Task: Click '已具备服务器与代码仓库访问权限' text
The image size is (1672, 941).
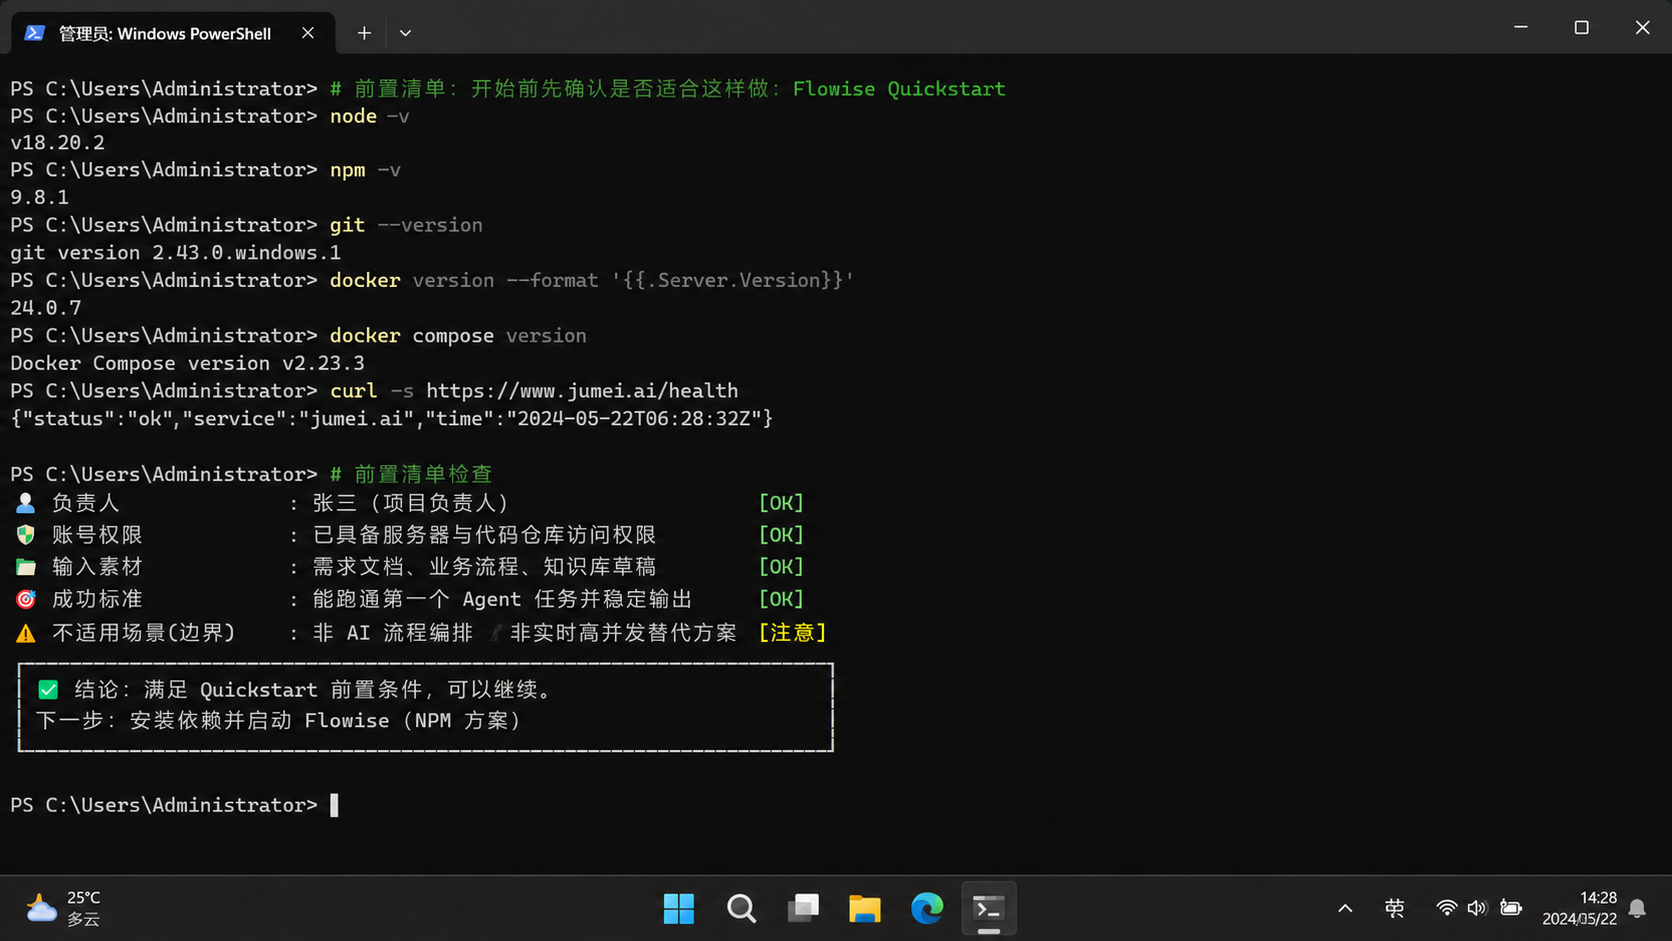Action: pos(485,535)
